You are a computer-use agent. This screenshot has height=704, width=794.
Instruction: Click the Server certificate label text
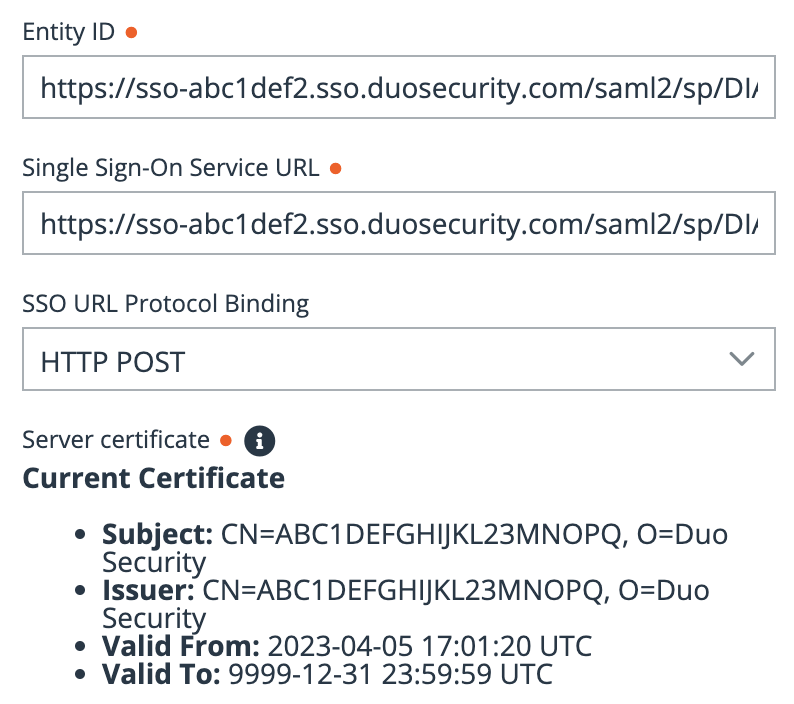point(116,440)
